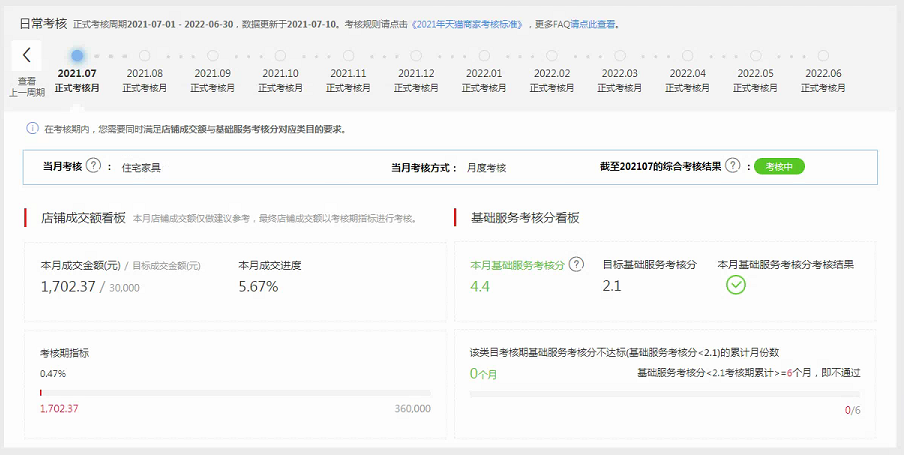Select the 2021.09 timeline marker circle
The image size is (904, 455).
(x=213, y=55)
